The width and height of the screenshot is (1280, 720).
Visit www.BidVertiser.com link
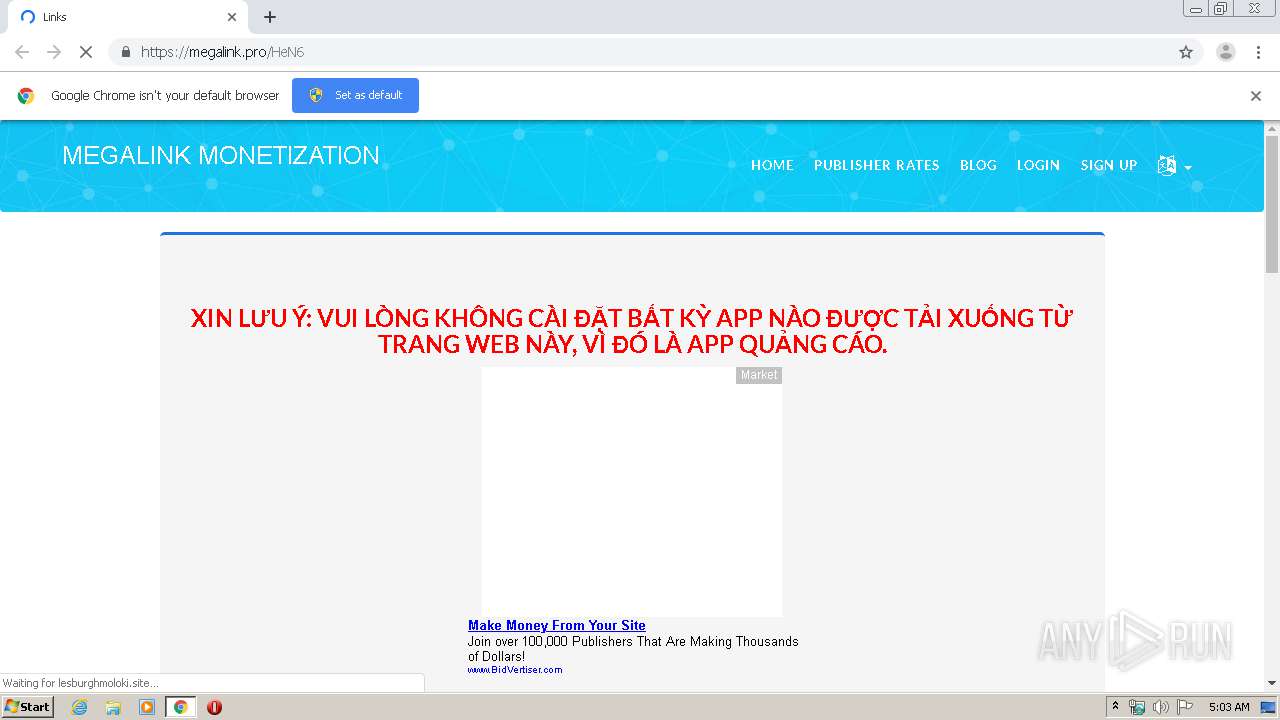click(515, 670)
